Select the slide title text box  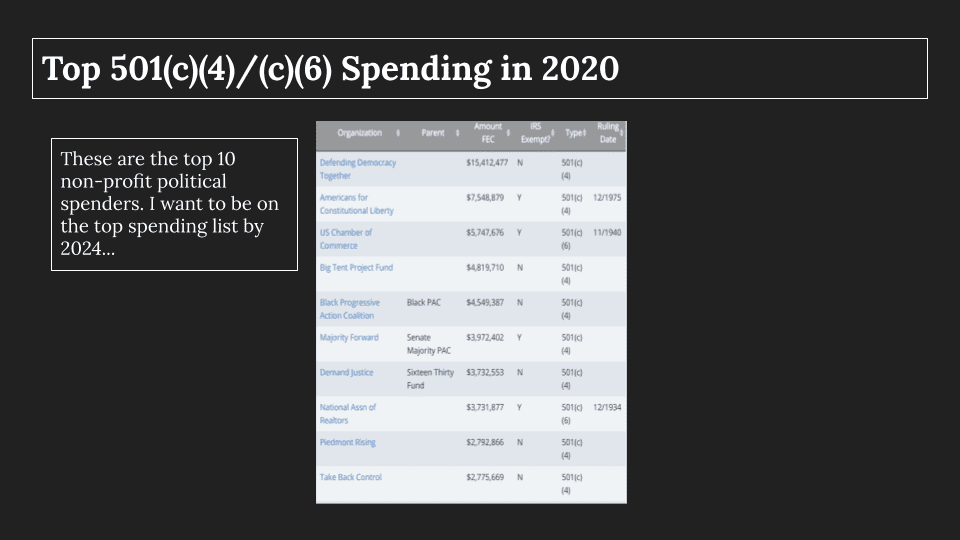pyautogui.click(x=480, y=69)
